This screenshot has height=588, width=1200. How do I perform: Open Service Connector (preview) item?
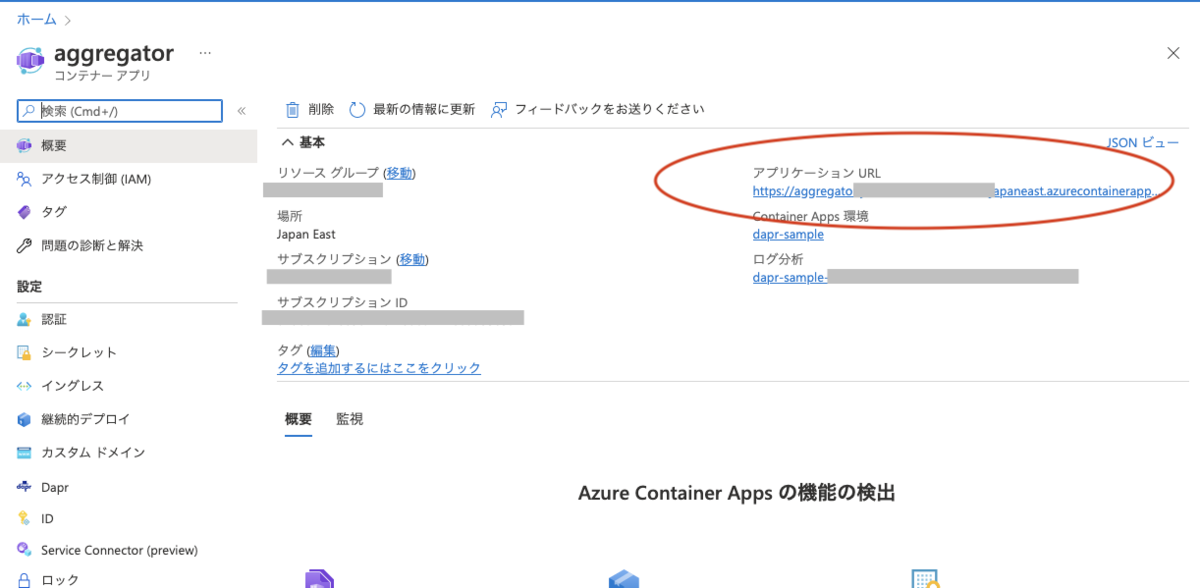click(x=119, y=550)
